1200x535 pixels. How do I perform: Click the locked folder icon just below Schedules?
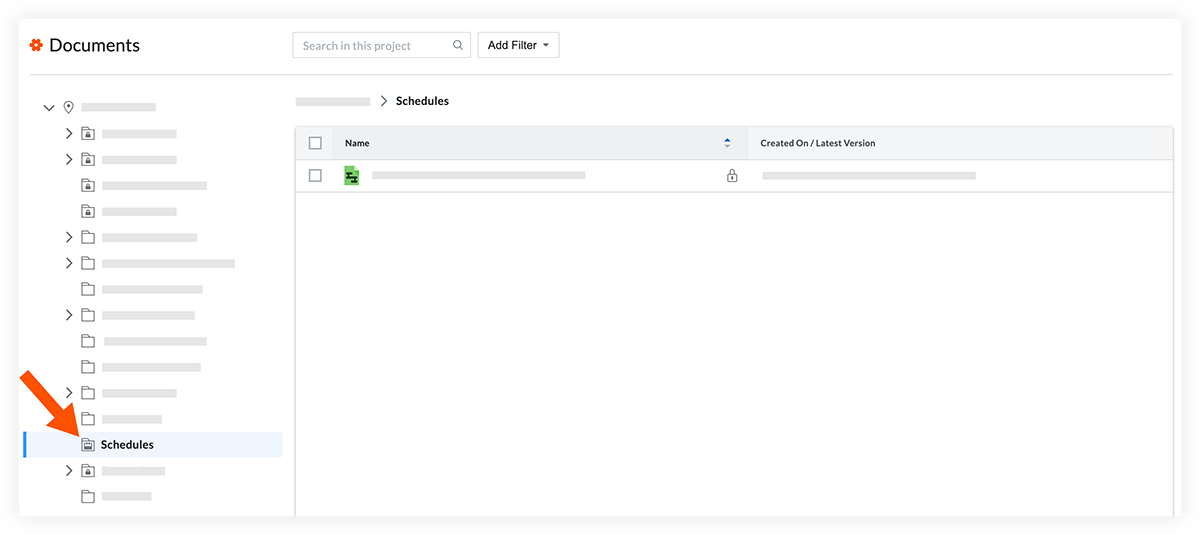point(88,471)
